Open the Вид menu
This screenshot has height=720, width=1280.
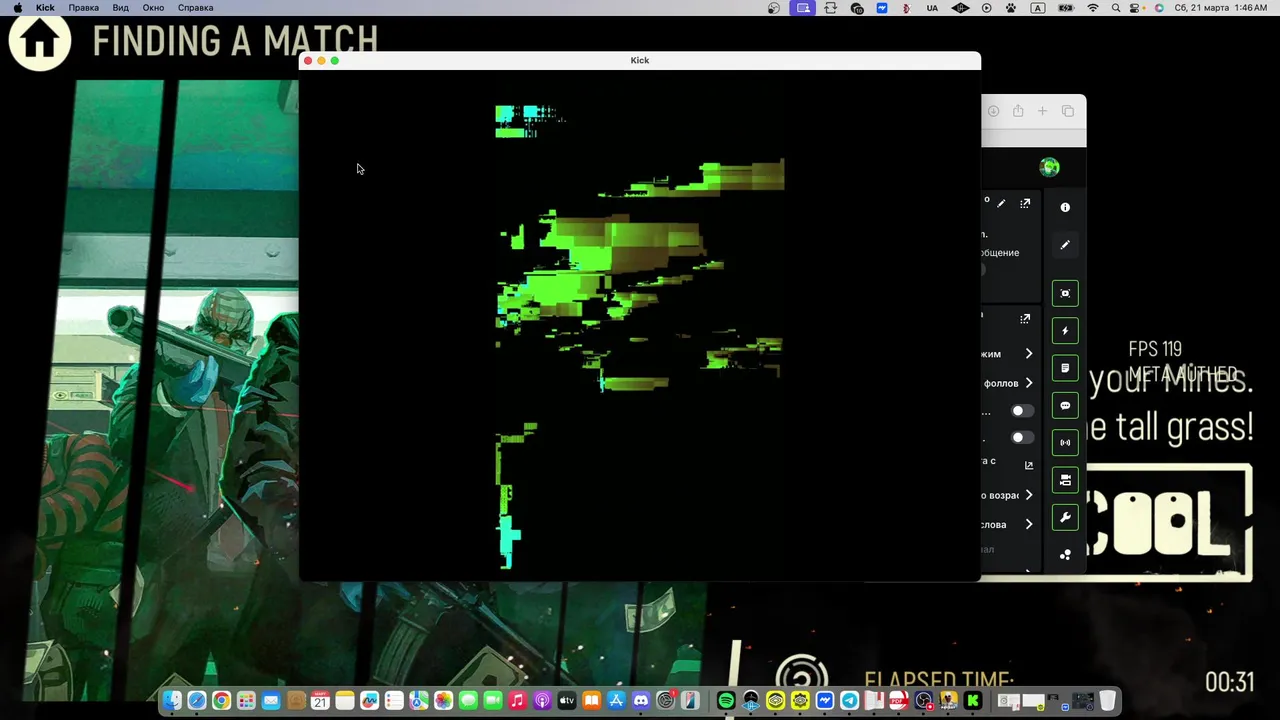(120, 8)
